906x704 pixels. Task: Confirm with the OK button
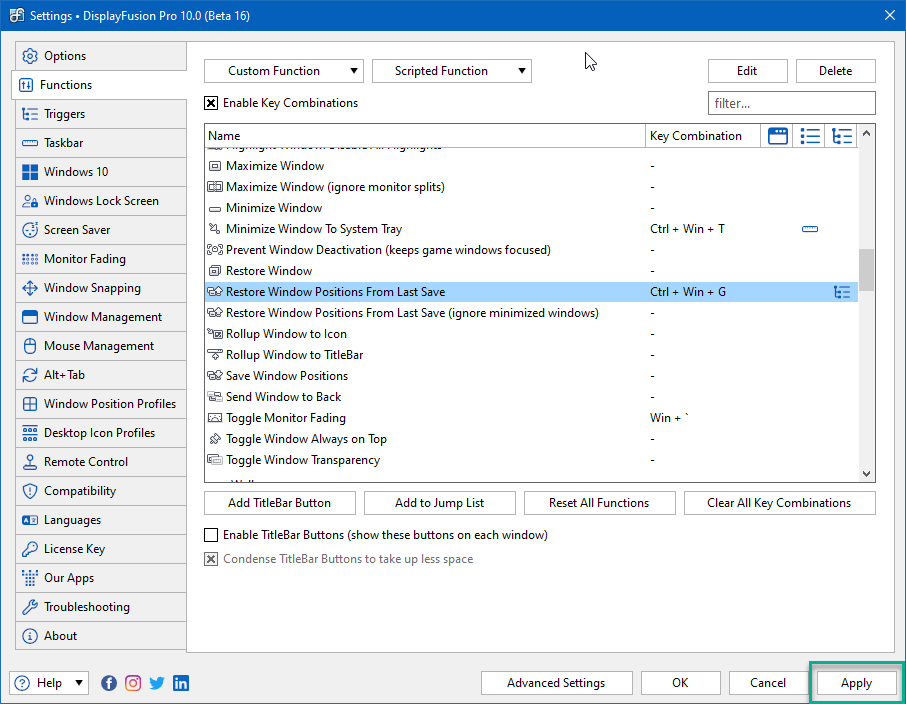(681, 683)
